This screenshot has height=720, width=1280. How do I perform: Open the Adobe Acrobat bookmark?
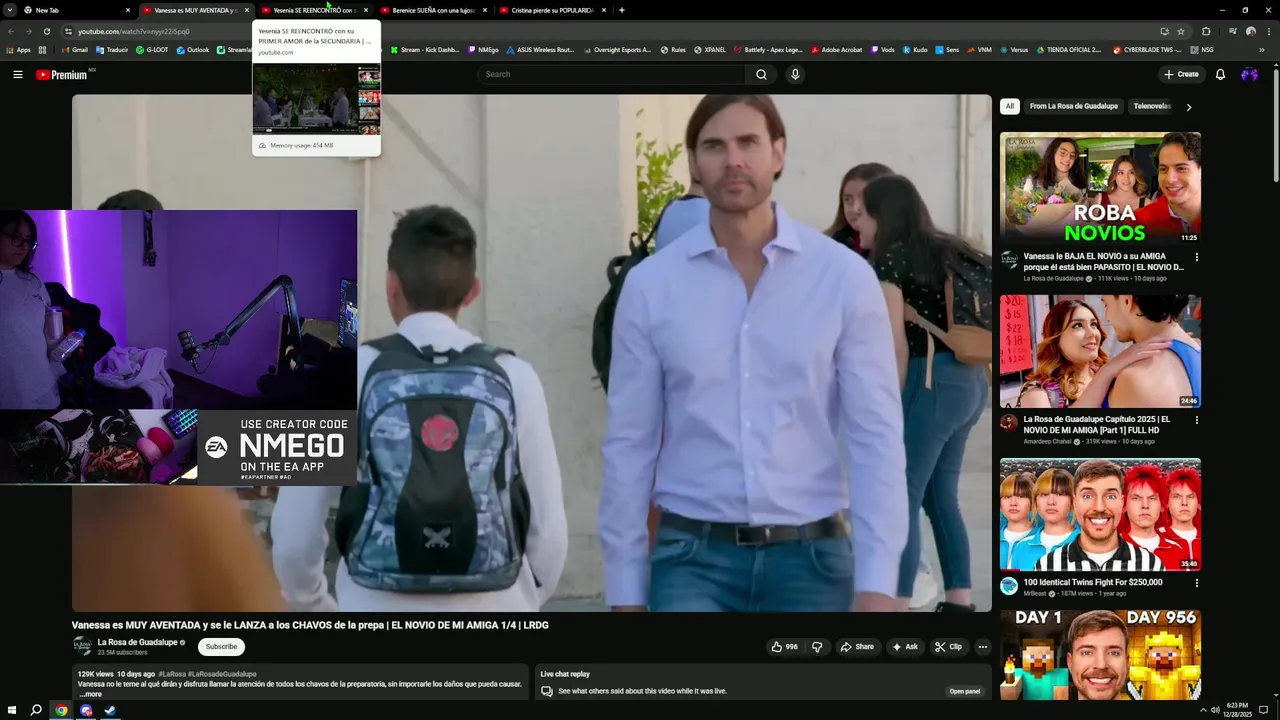point(836,49)
